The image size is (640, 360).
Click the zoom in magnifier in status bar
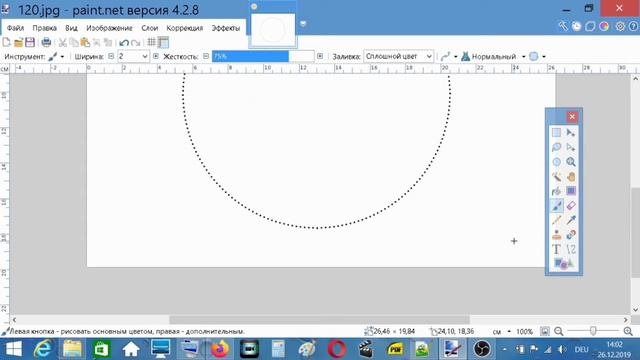click(628, 331)
